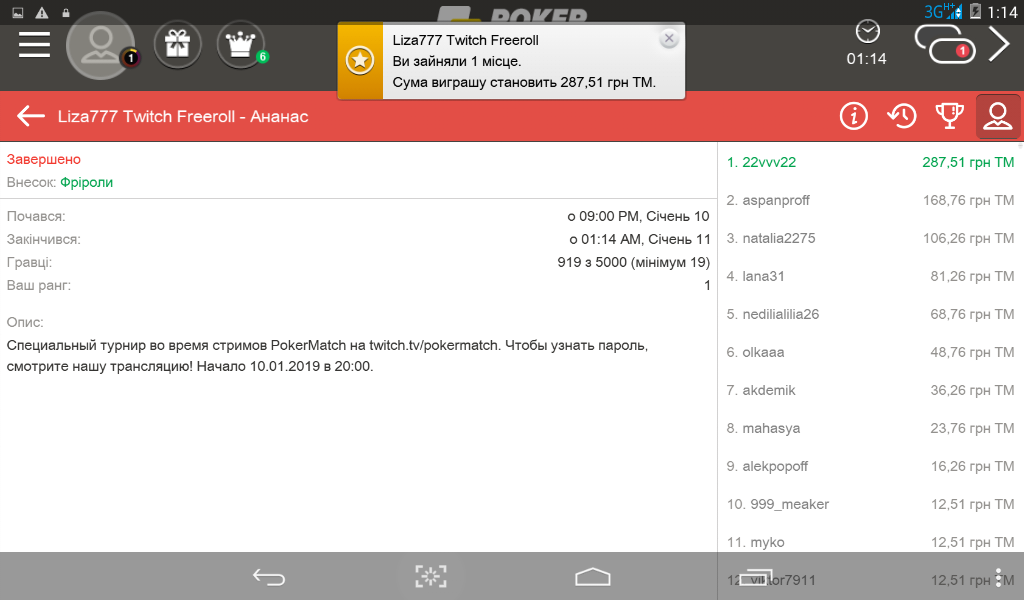Close the freeroll win notification
Screen dimensions: 1024x600
(669, 39)
